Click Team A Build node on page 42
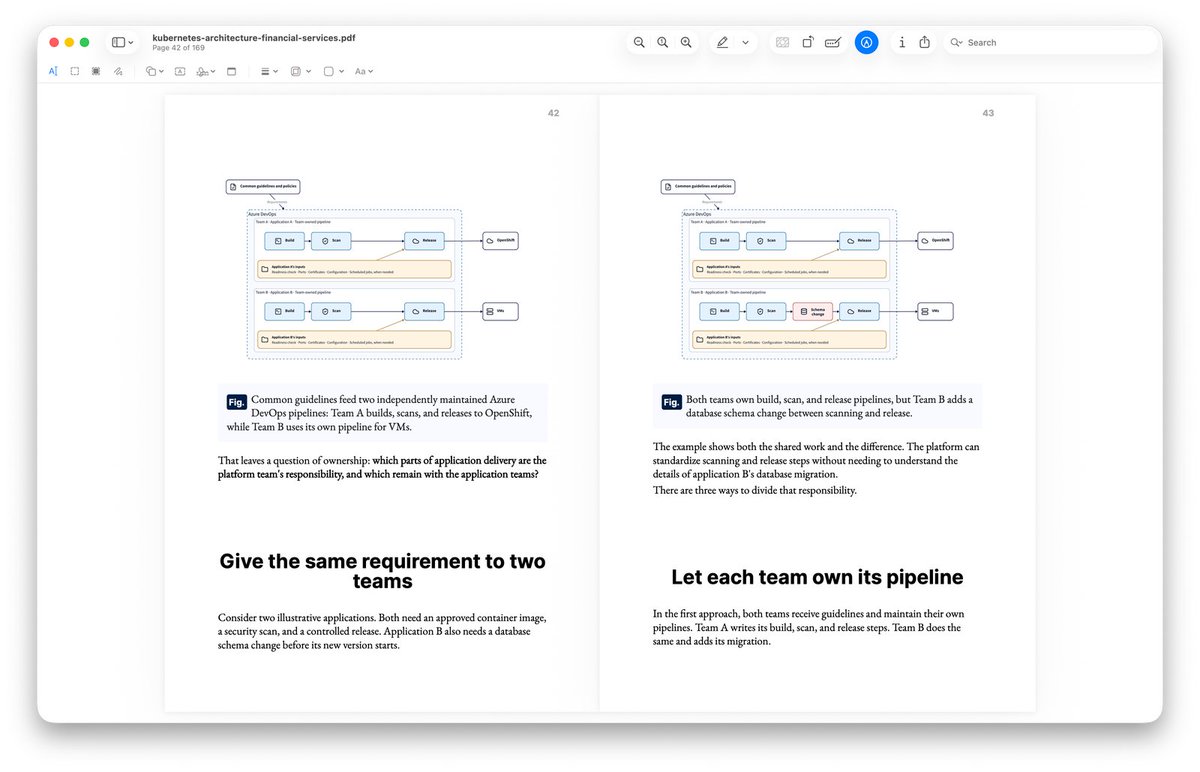The width and height of the screenshot is (1200, 772). [285, 241]
